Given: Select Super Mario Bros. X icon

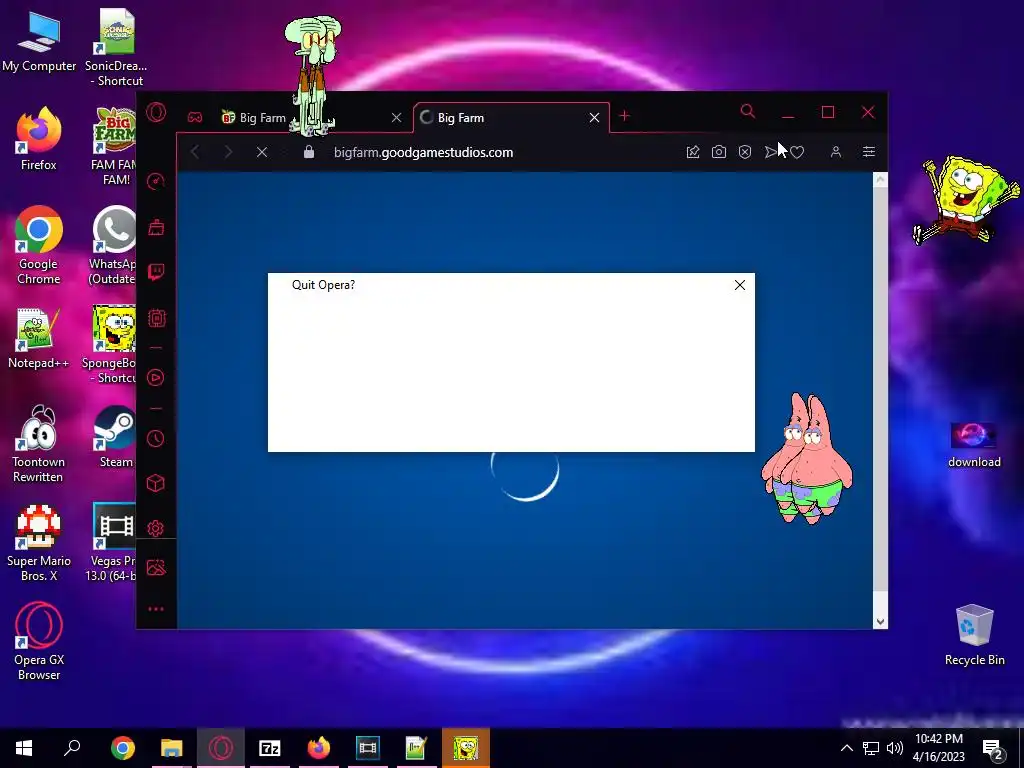Looking at the screenshot, I should tap(39, 543).
